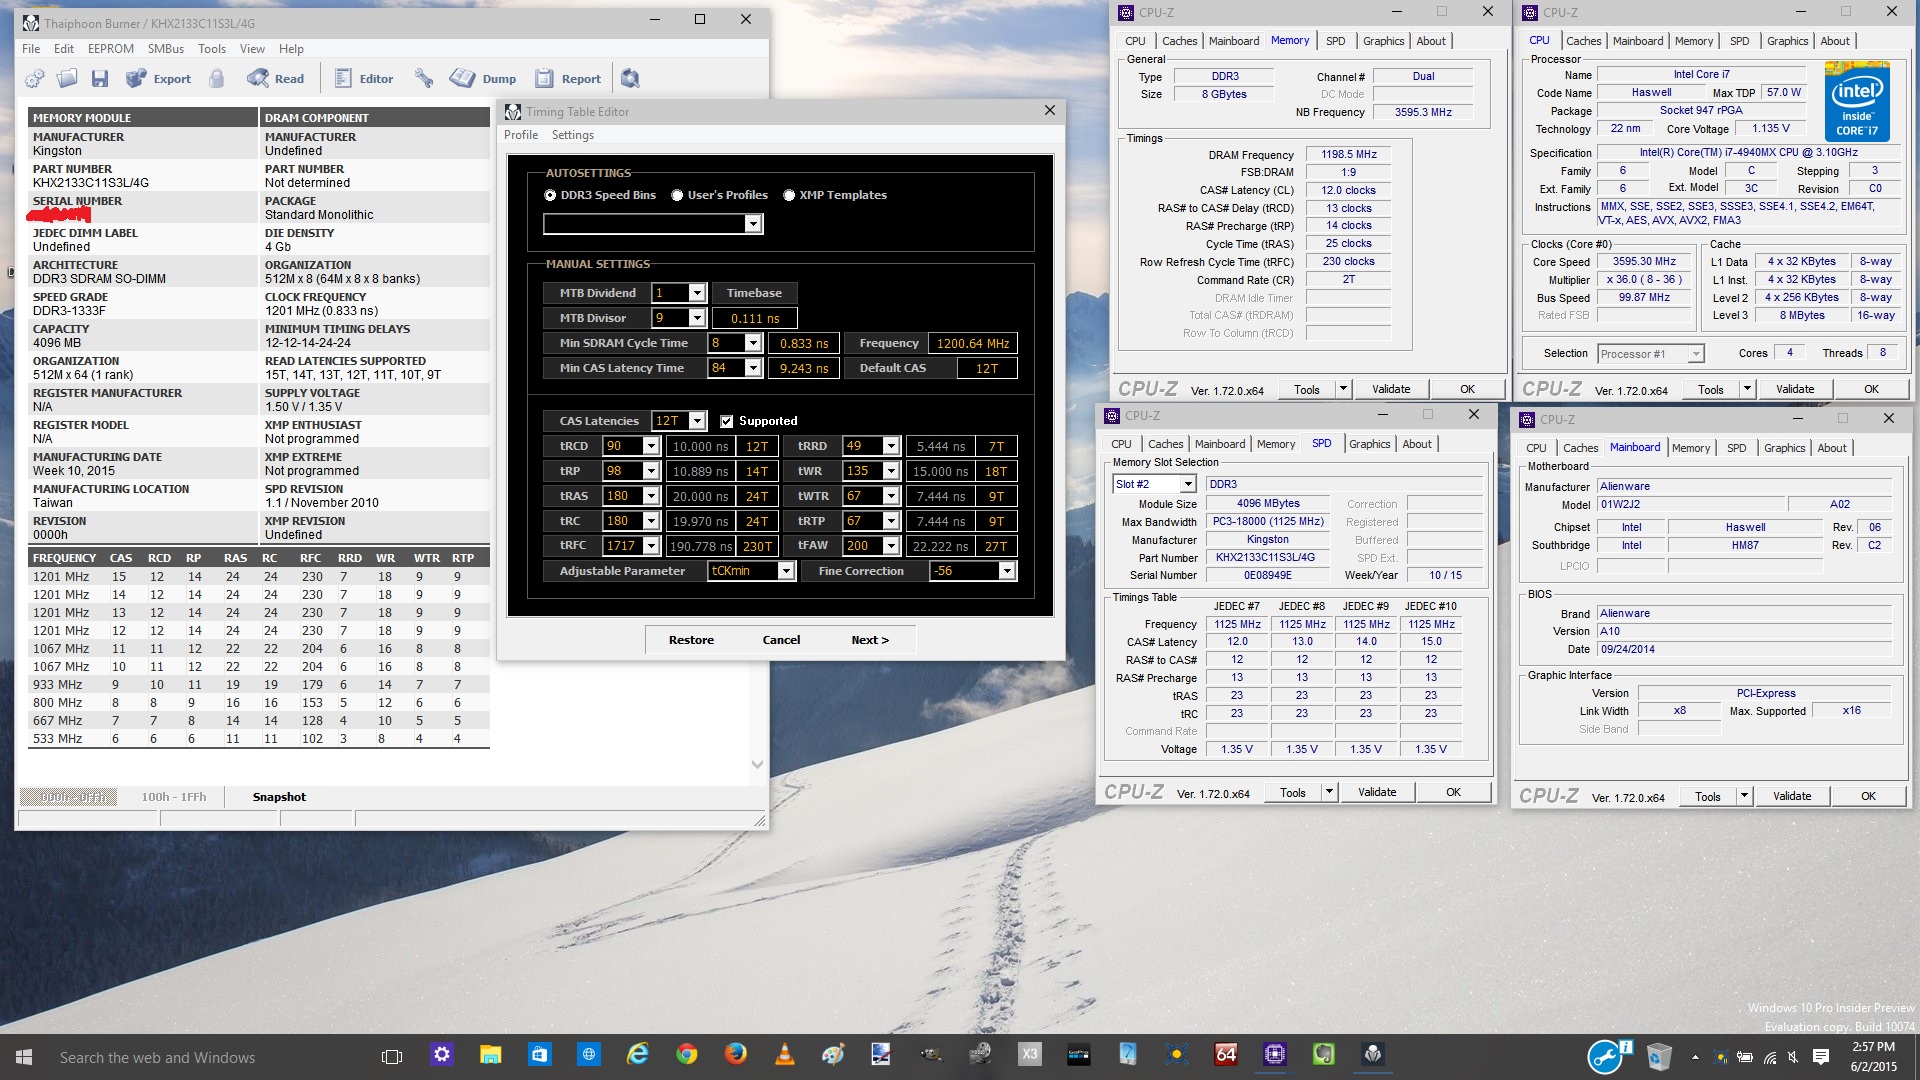
Task: Open the Caches tab in the CPU-Z CPU window
Action: 1583,41
